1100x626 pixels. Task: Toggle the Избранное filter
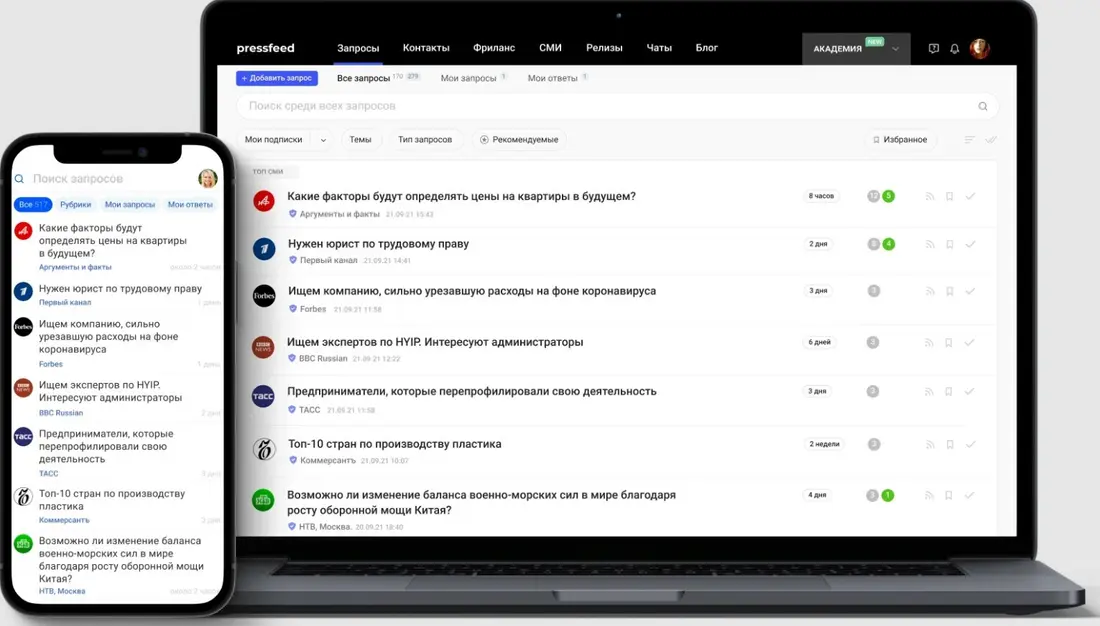tap(900, 140)
